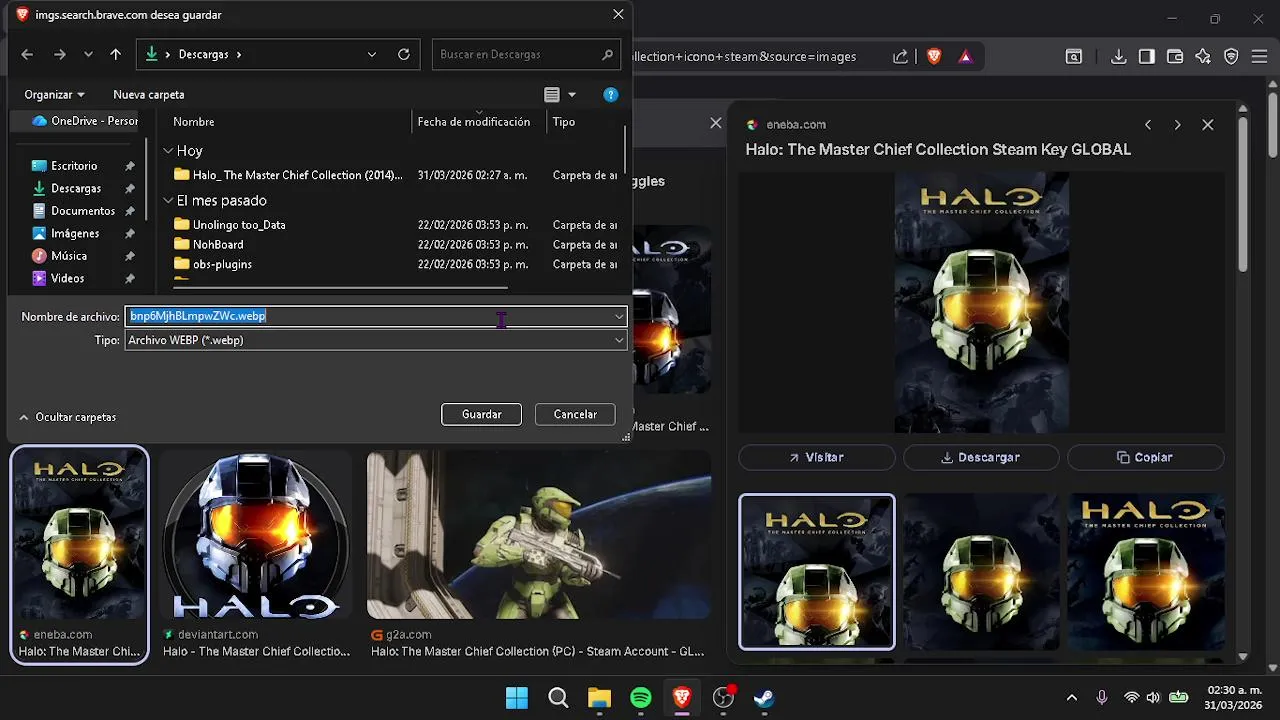The image size is (1280, 720).
Task: Open the Brave Rewards triangle icon
Action: [965, 57]
